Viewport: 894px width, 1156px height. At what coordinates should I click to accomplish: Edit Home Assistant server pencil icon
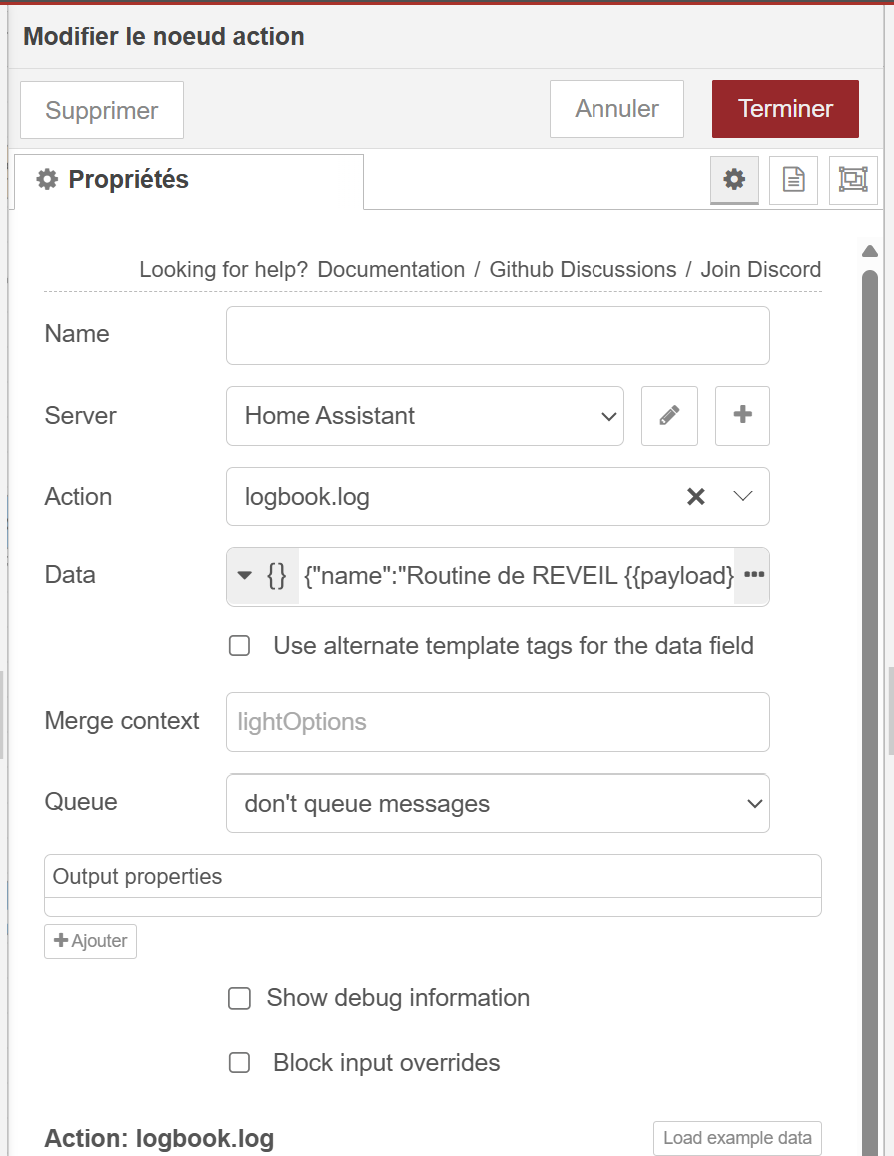click(x=669, y=415)
